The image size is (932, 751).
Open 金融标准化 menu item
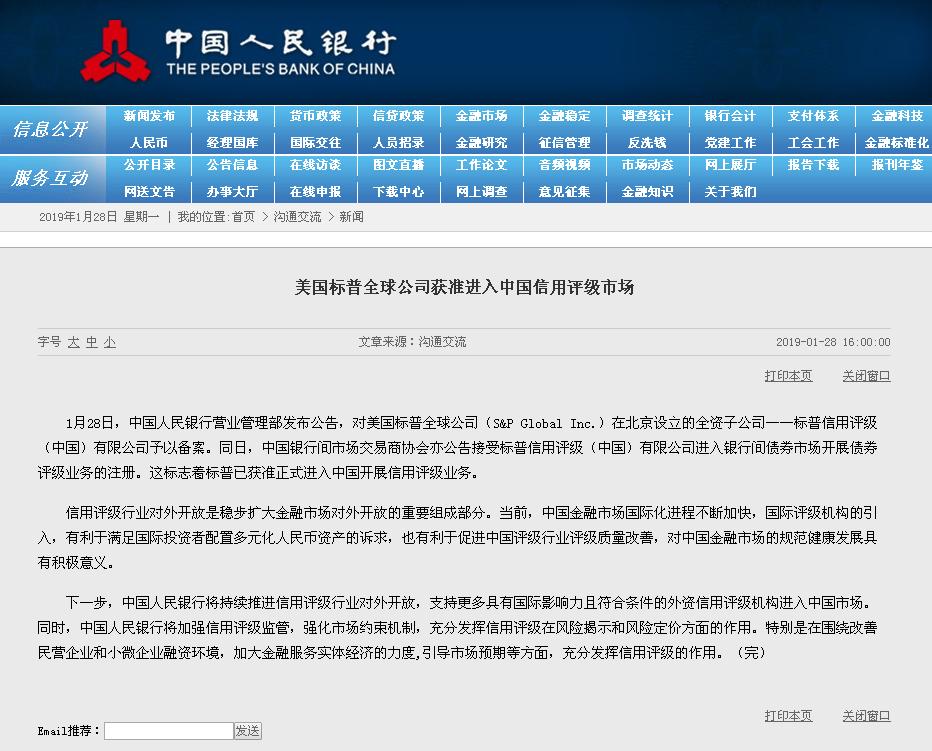[896, 143]
